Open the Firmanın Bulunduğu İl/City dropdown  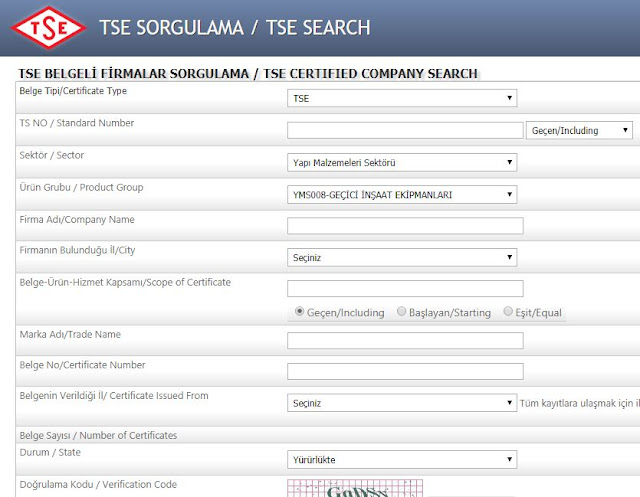click(x=402, y=257)
